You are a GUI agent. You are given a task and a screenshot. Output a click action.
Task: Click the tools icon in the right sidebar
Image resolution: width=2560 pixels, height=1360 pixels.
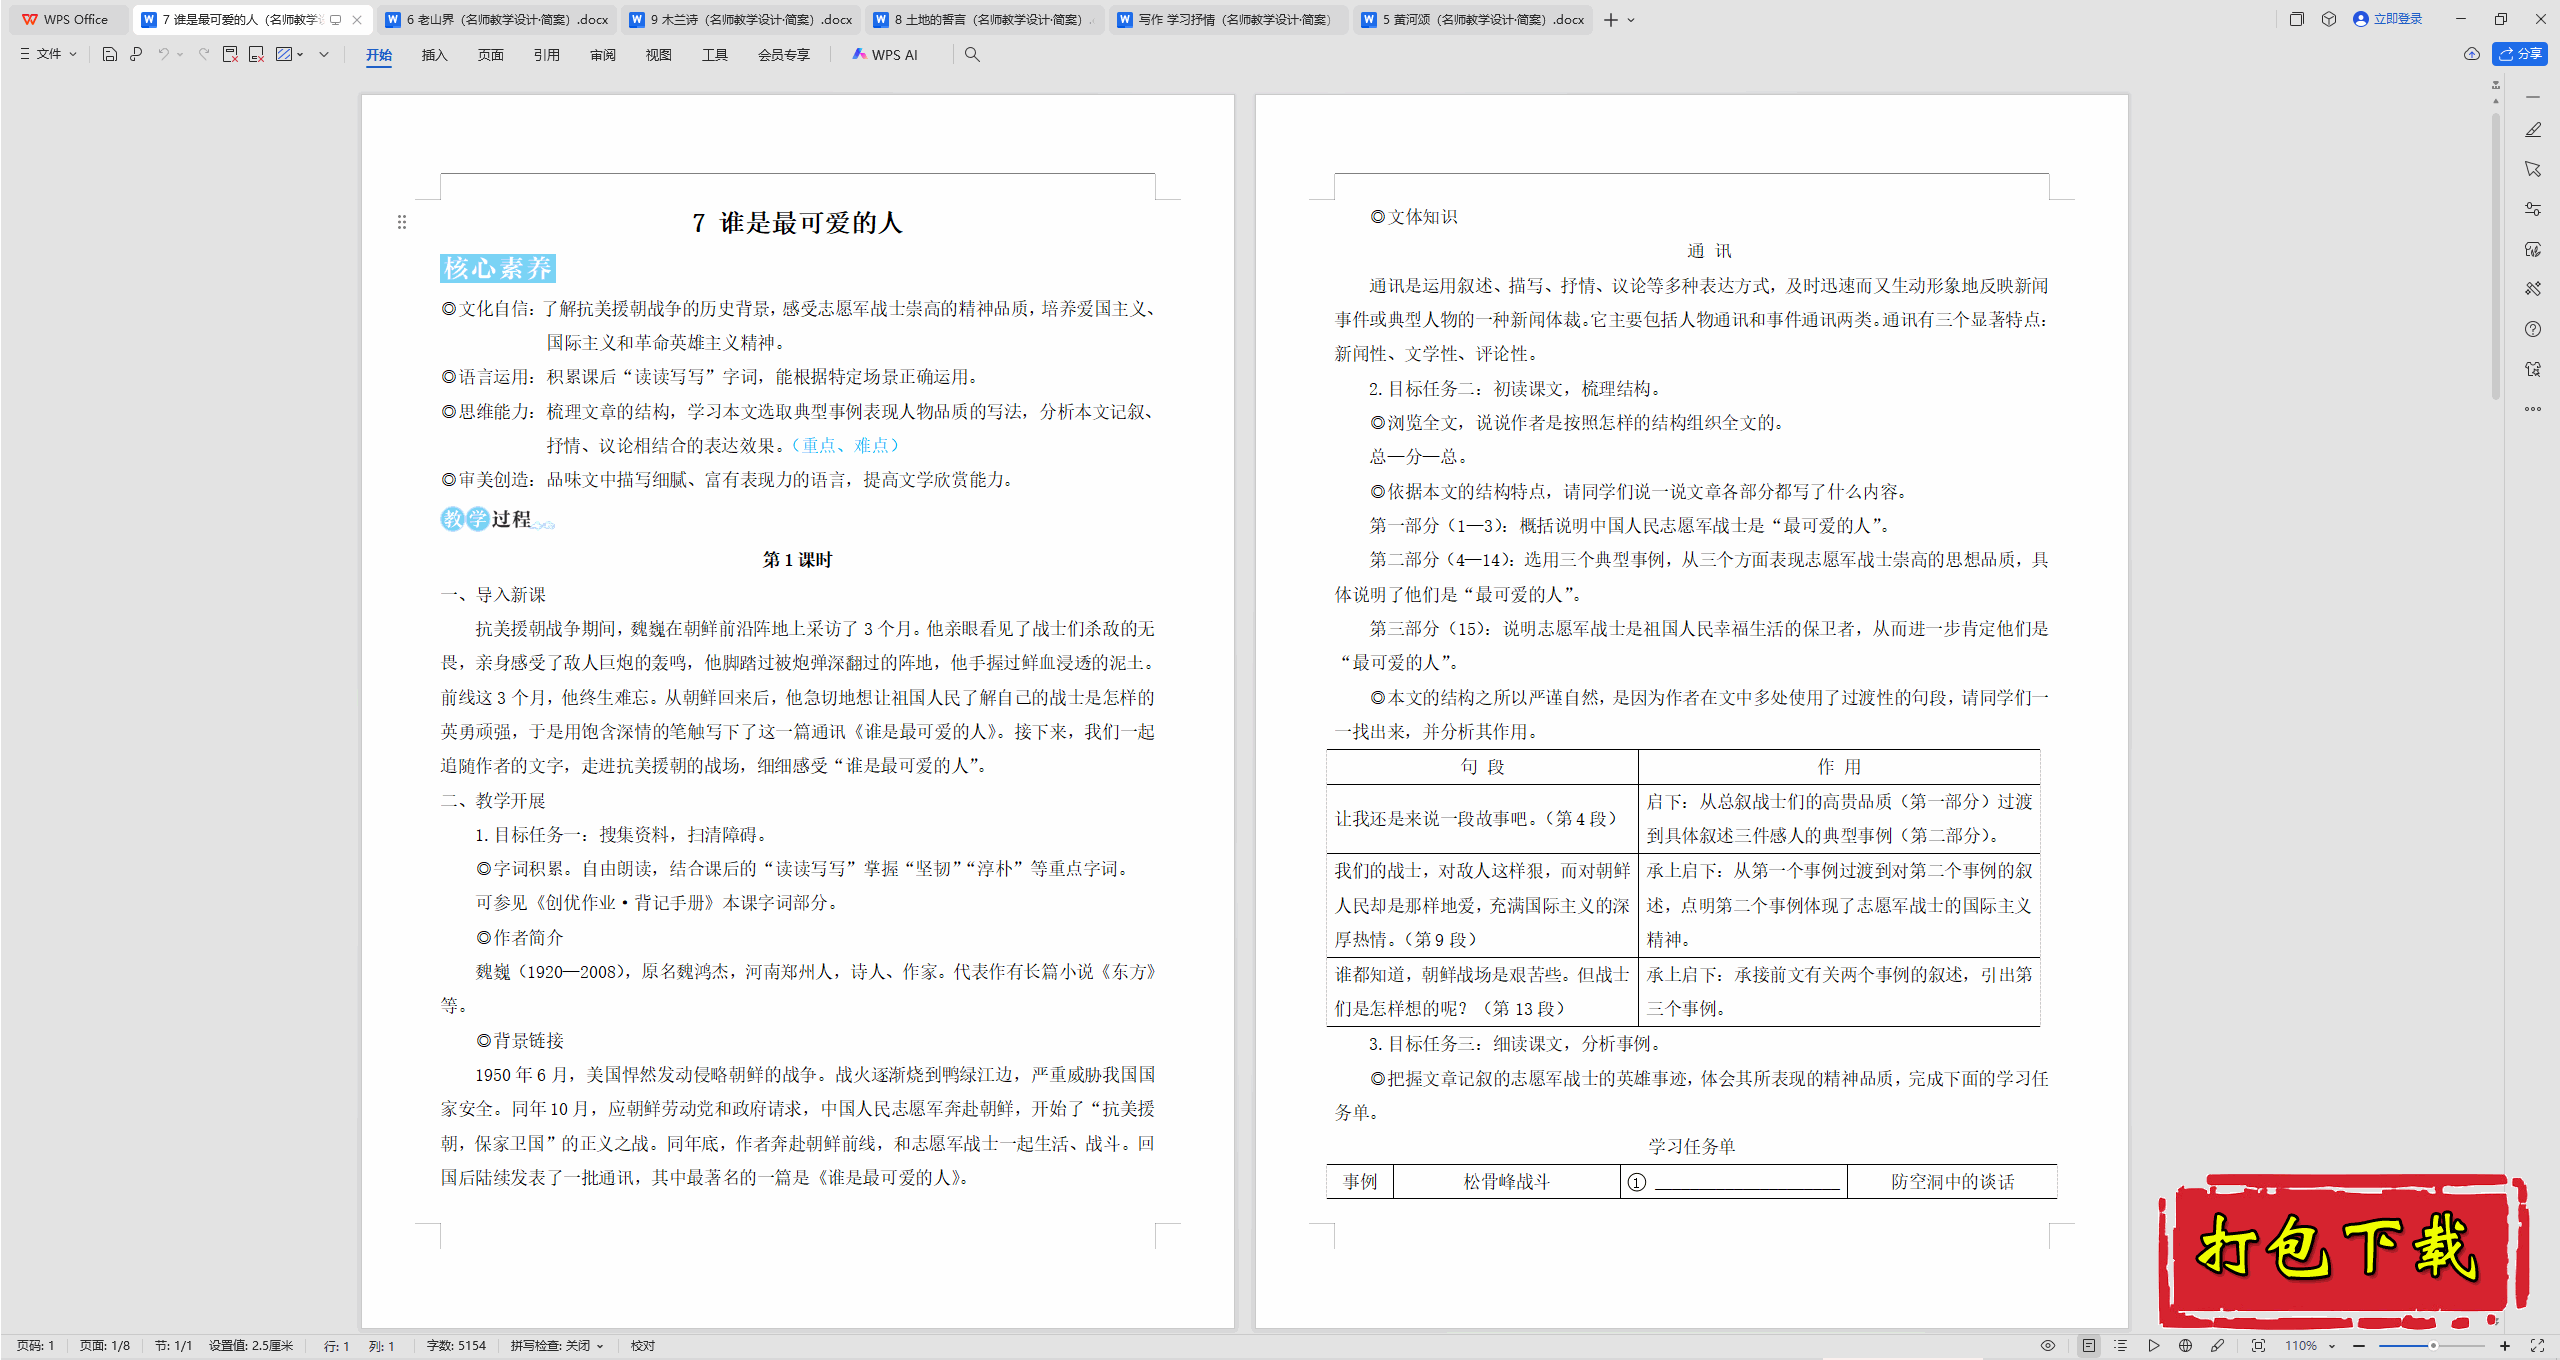point(2533,289)
